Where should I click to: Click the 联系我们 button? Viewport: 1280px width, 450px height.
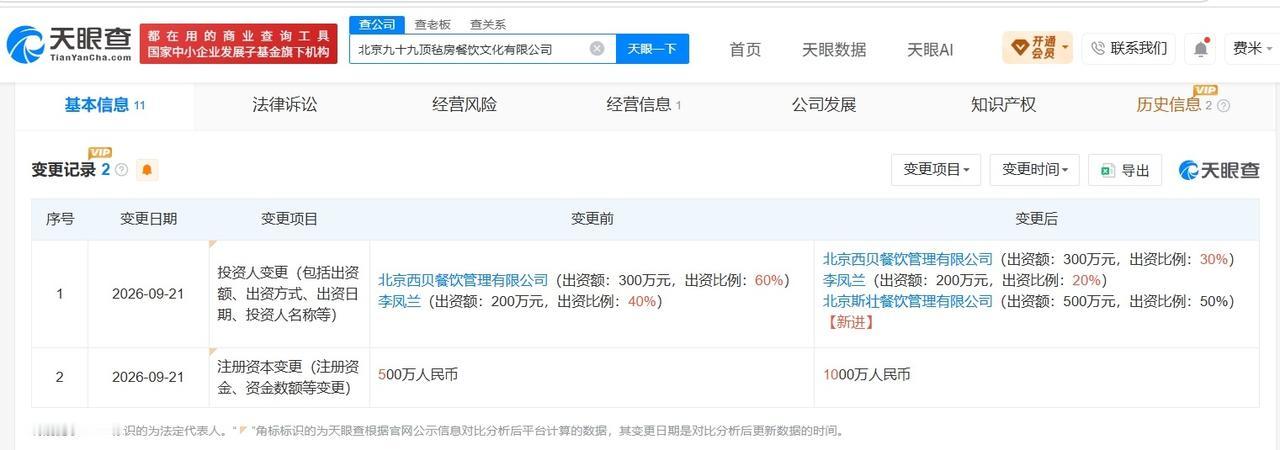pyautogui.click(x=1128, y=48)
